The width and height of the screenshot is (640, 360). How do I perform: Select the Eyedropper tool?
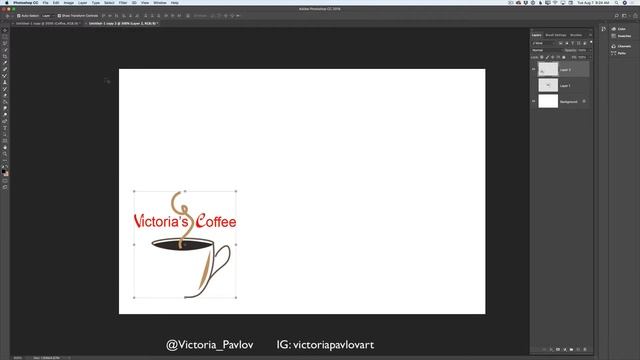(x=5, y=63)
